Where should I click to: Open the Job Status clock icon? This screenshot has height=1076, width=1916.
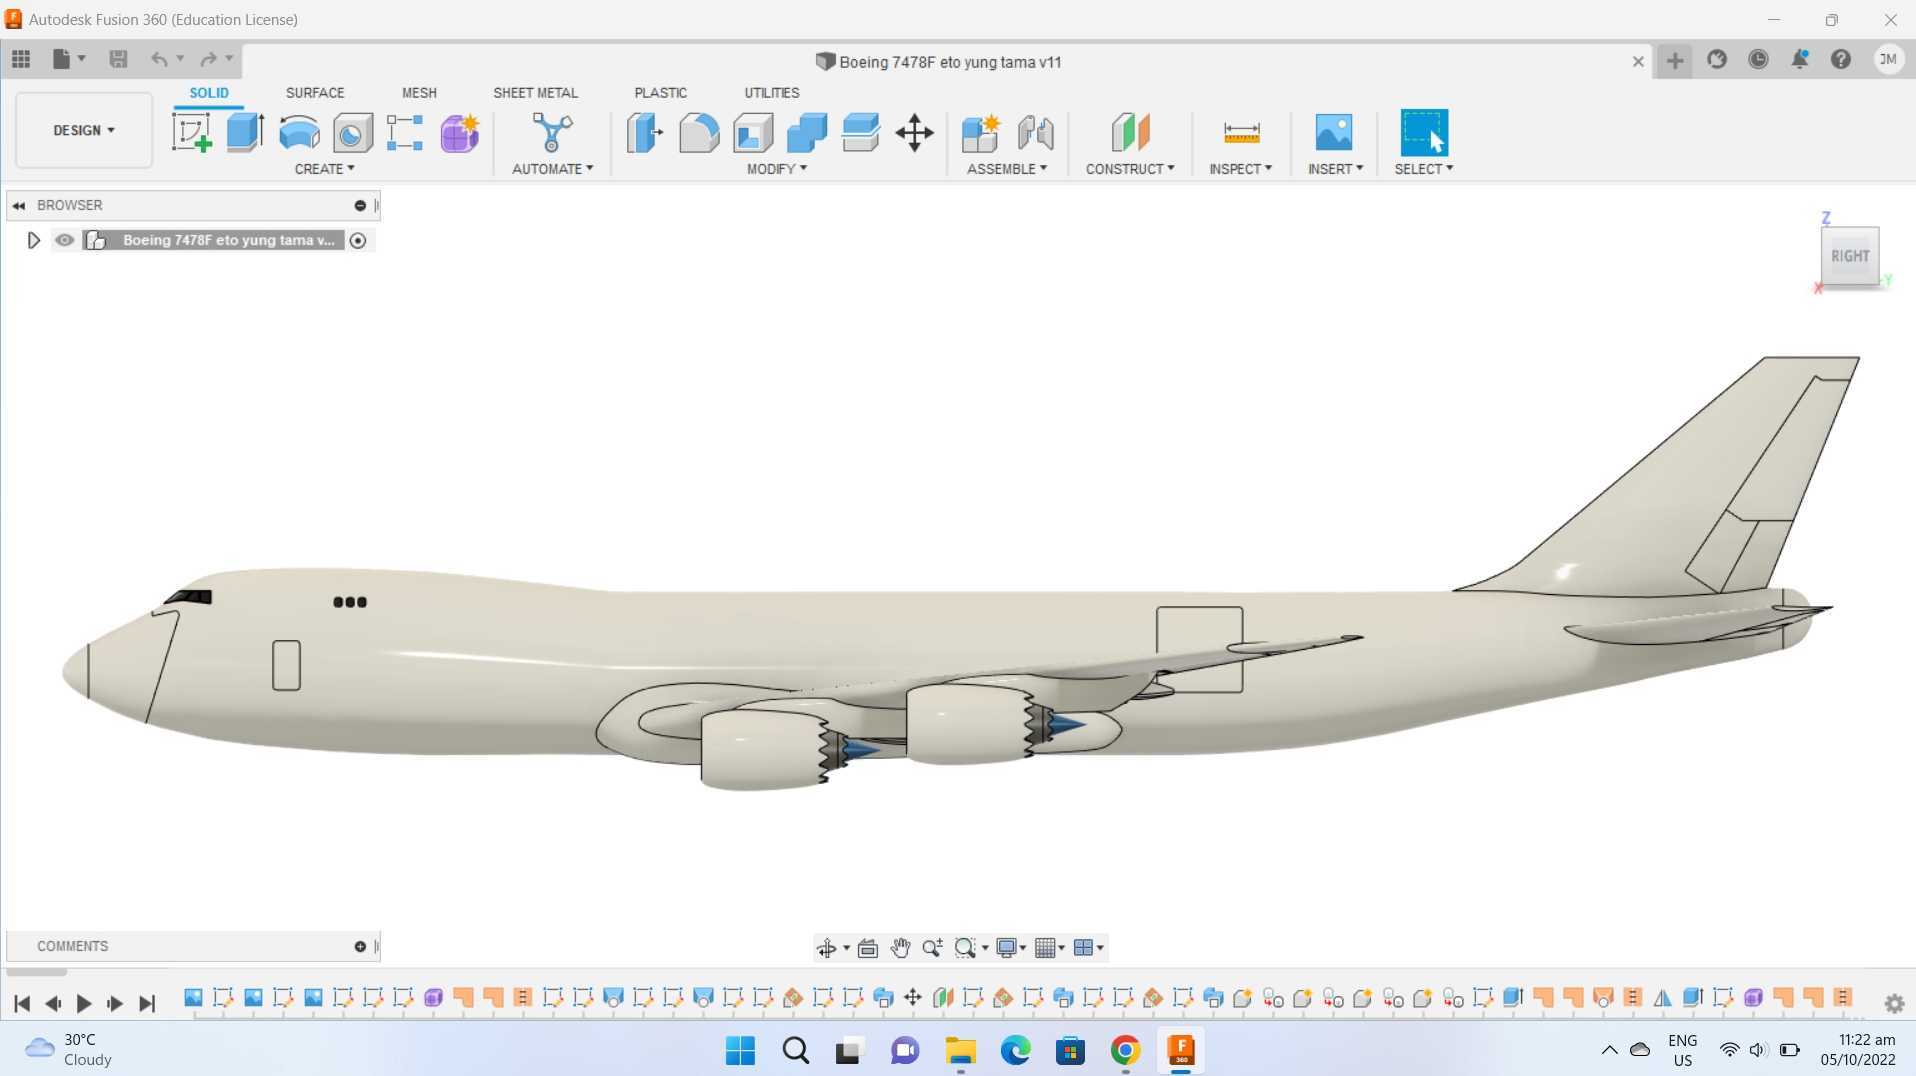pyautogui.click(x=1758, y=60)
